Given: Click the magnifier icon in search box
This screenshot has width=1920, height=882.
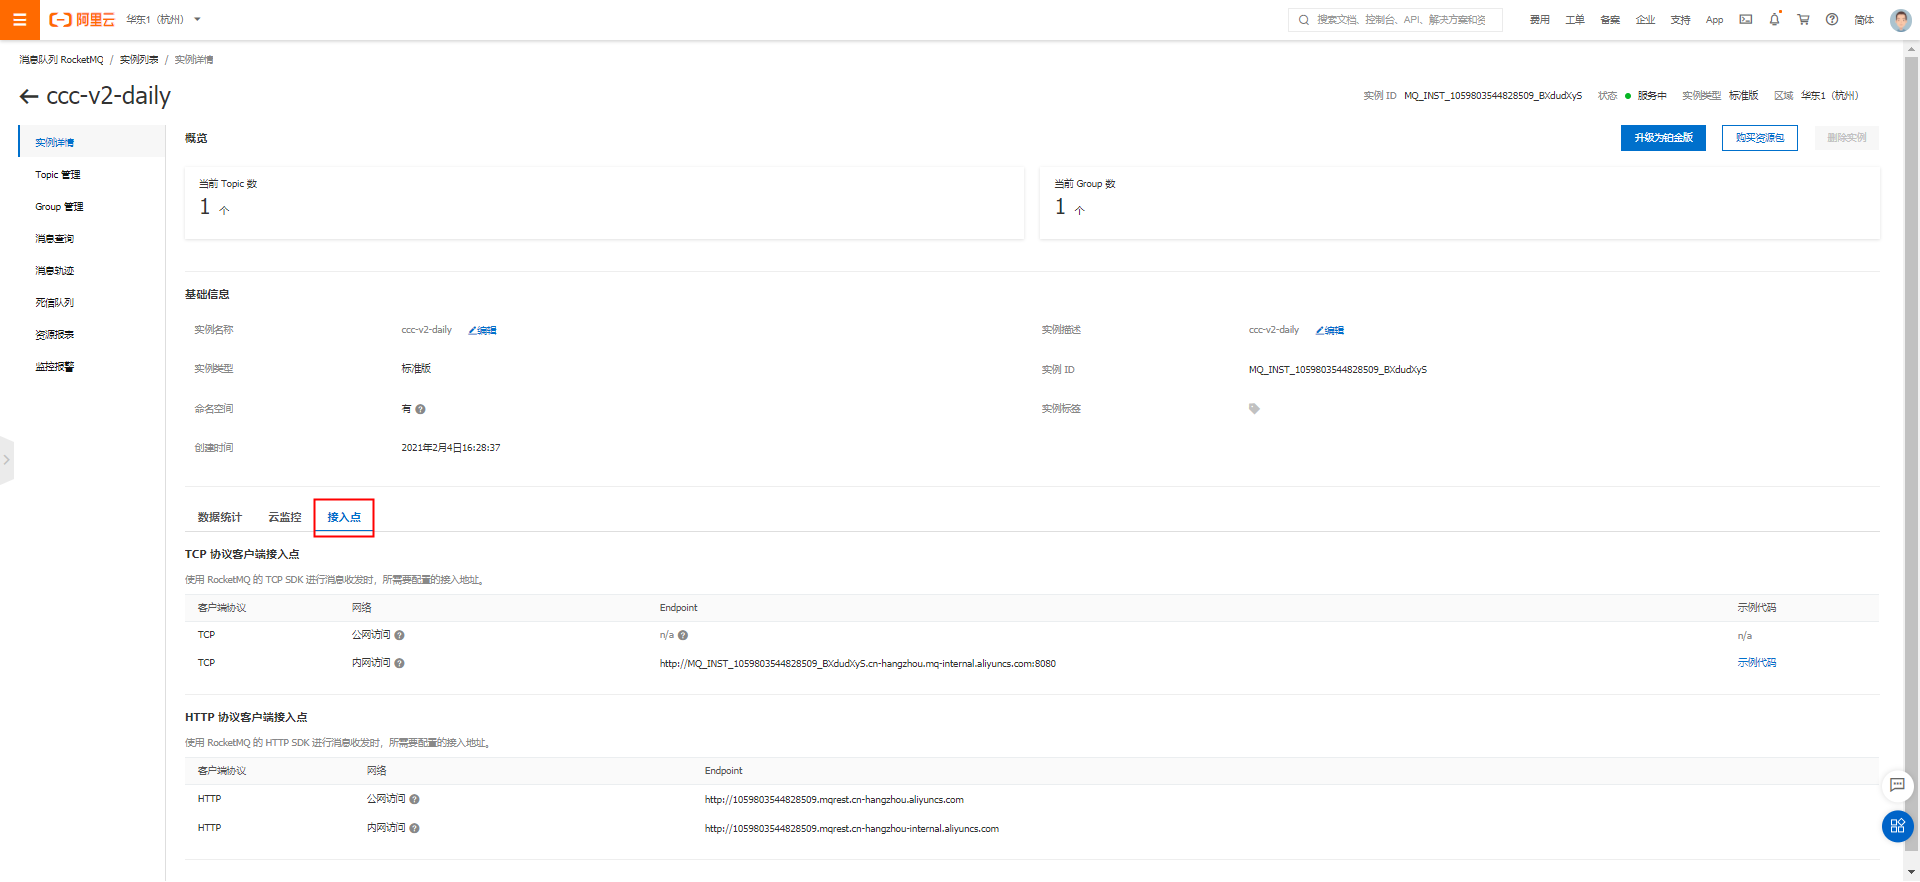Looking at the screenshot, I should [x=1304, y=20].
